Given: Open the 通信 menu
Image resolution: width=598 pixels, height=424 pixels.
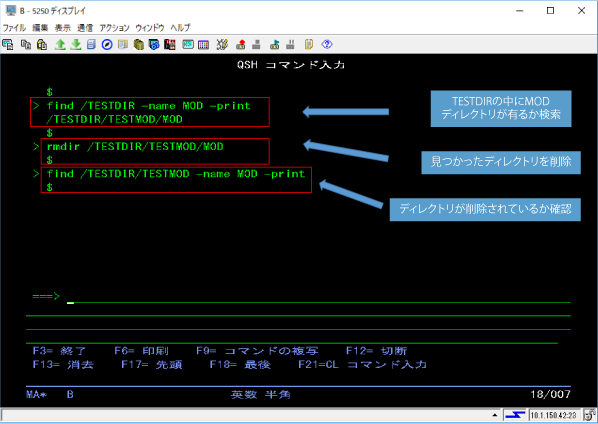Looking at the screenshot, I should coord(85,28).
